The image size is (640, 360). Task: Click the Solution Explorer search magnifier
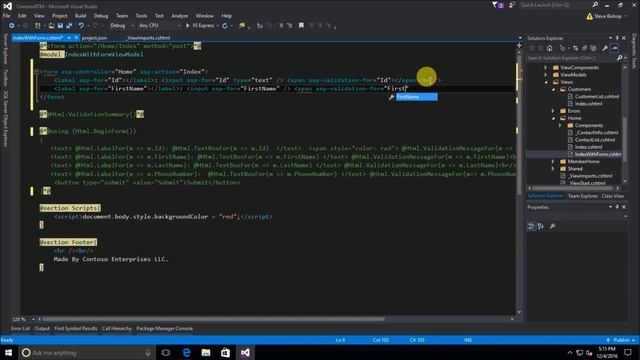pyautogui.click(x=620, y=58)
